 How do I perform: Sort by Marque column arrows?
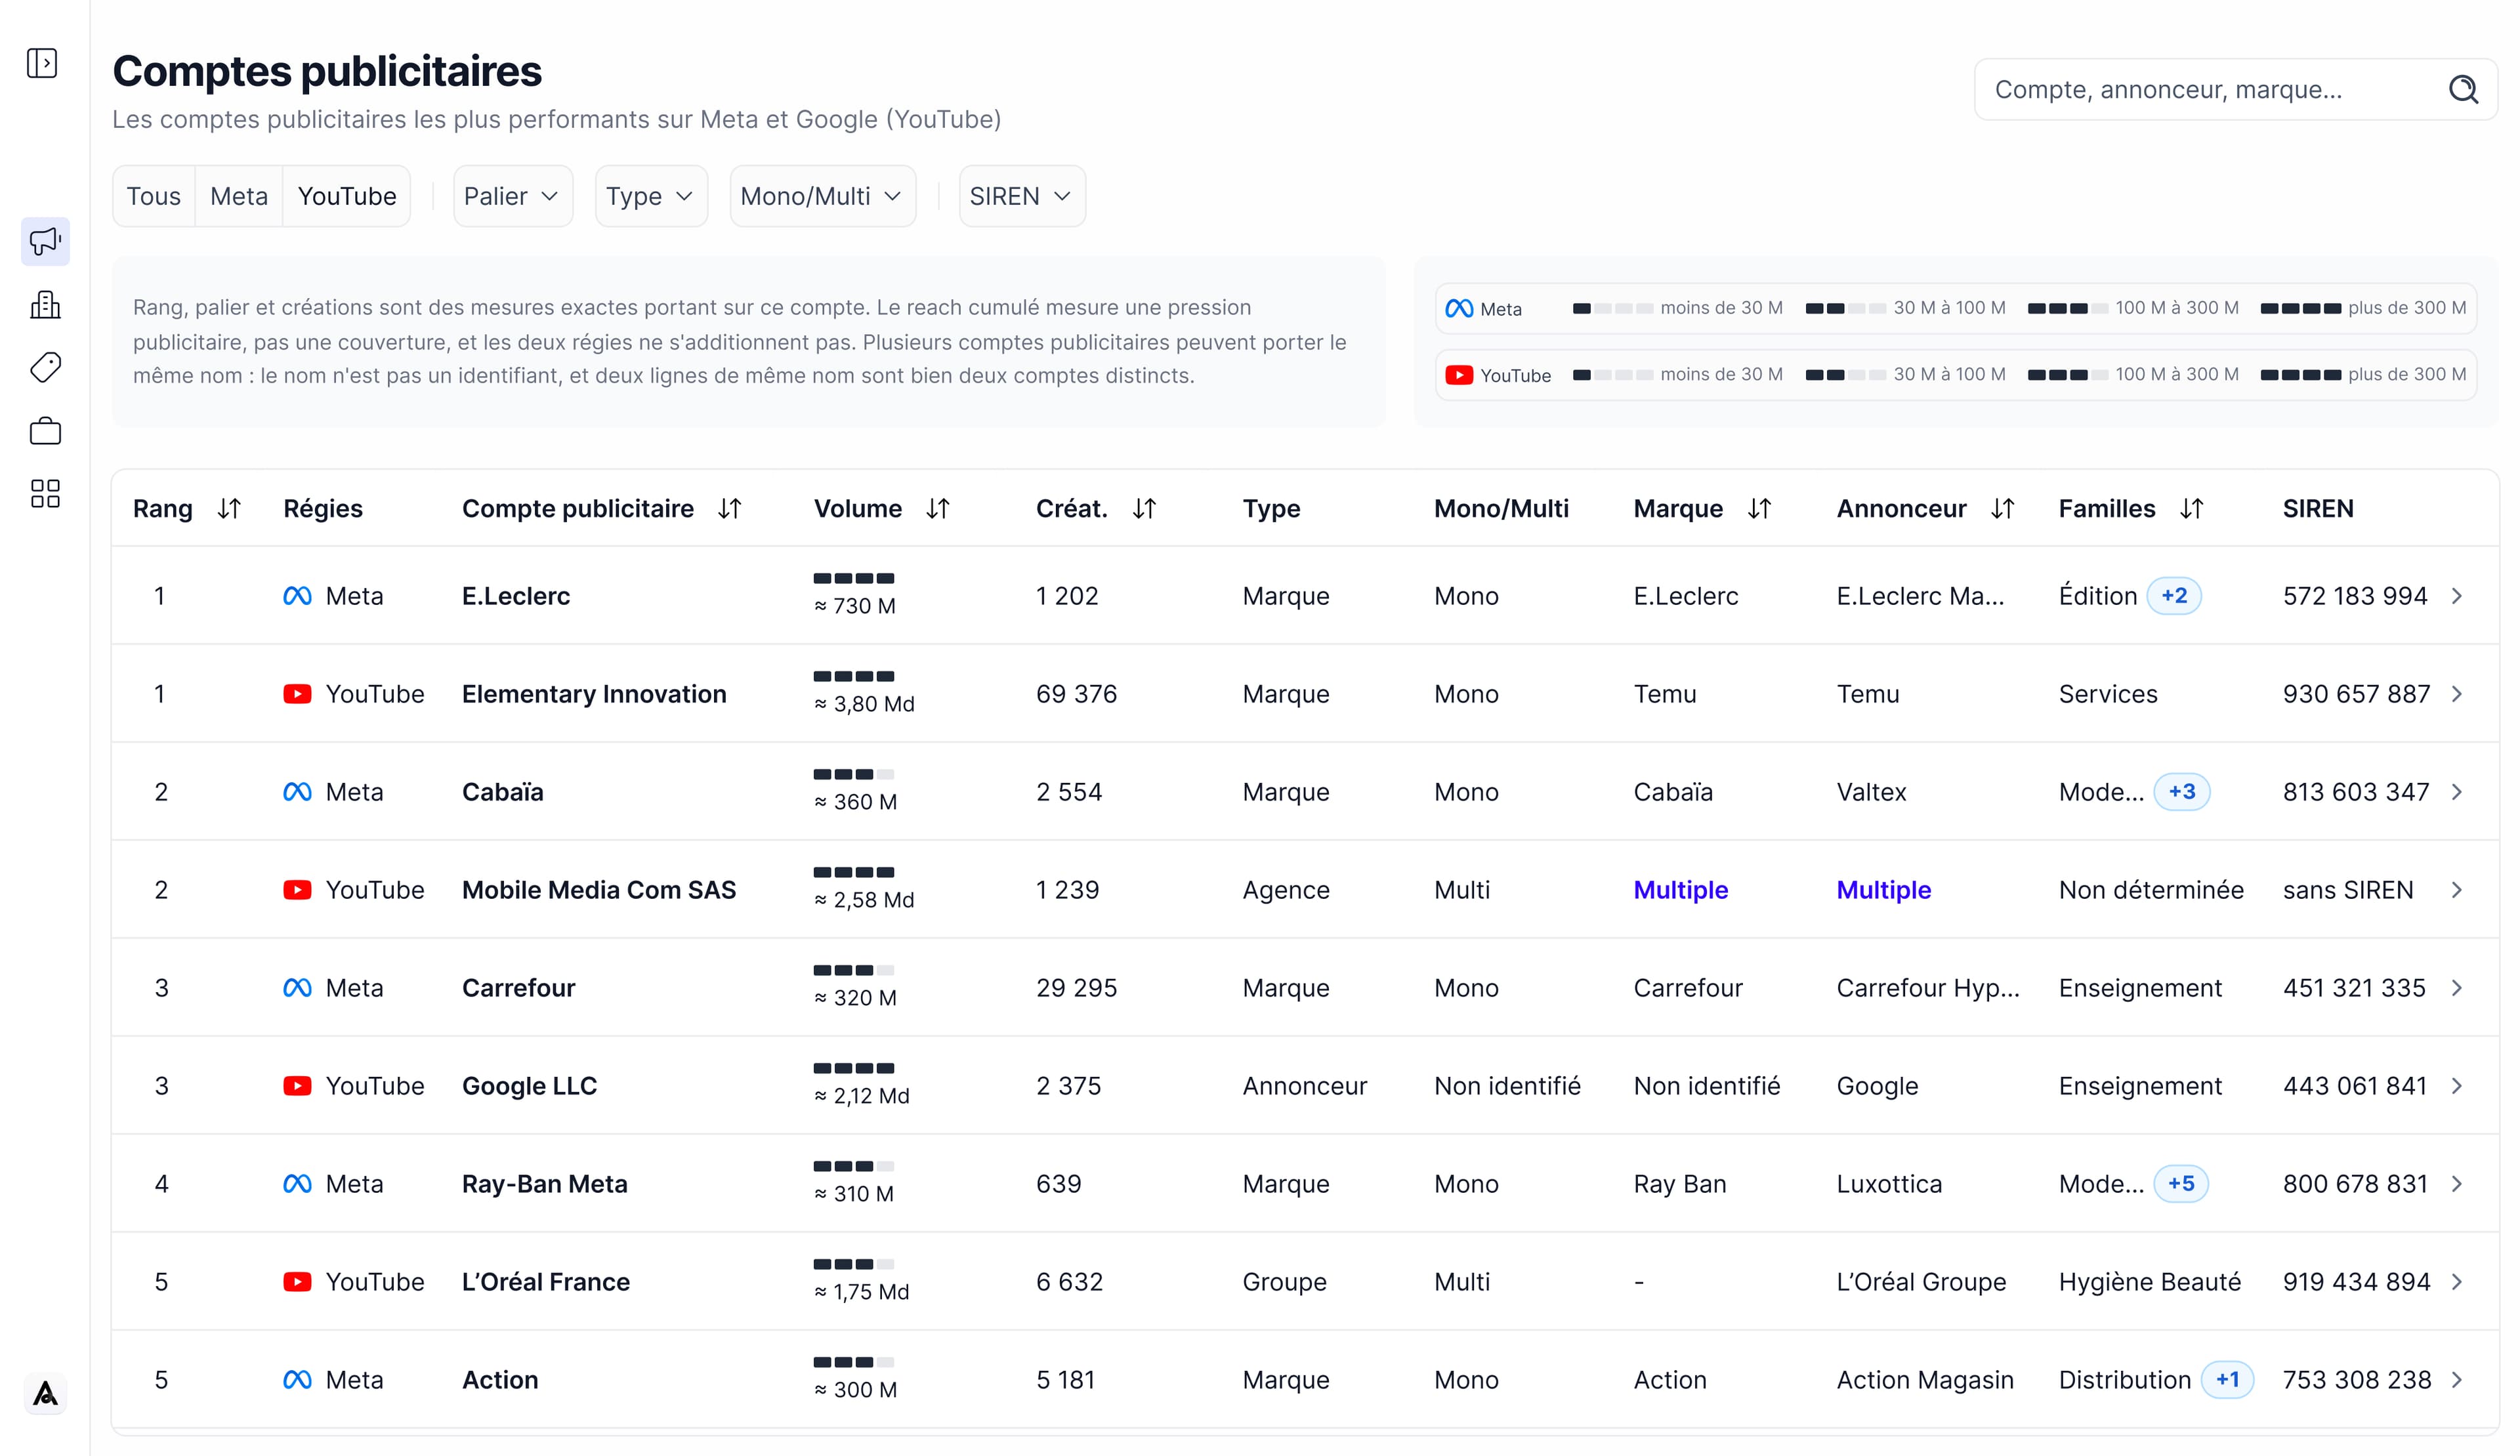[1760, 509]
